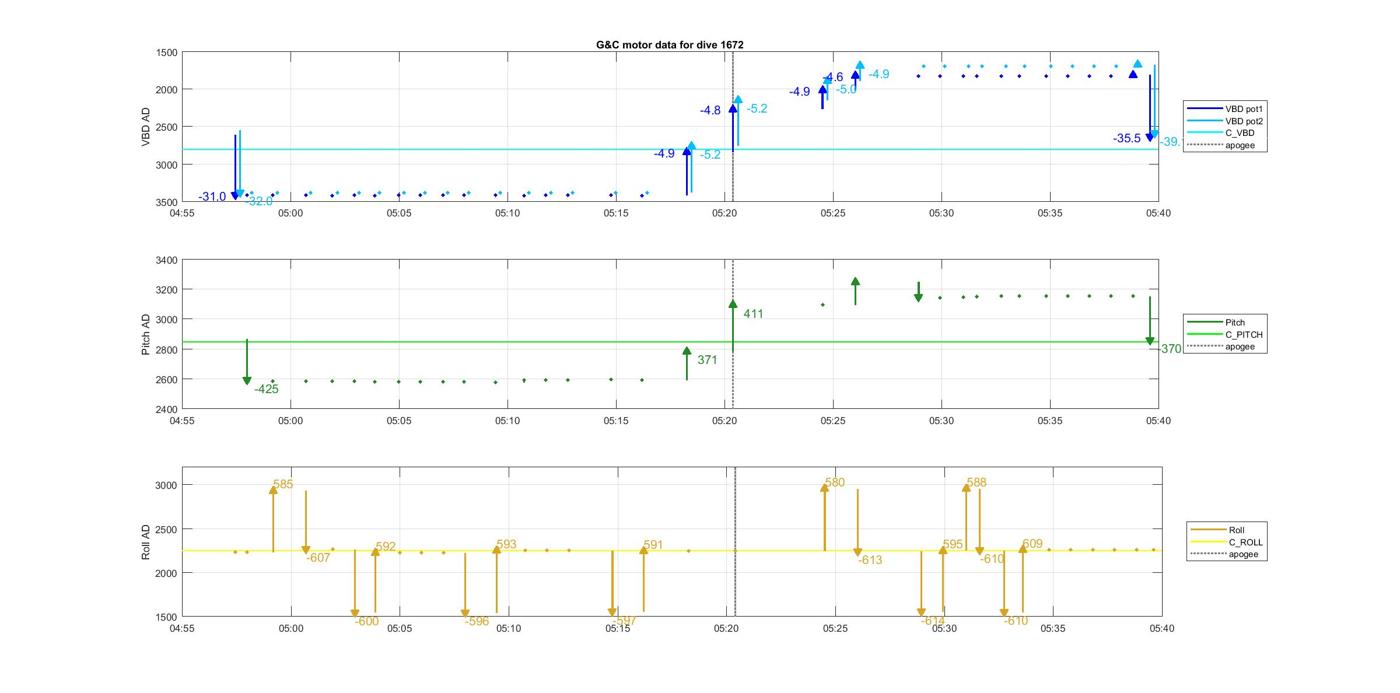The height and width of the screenshot is (693, 1400).
Task: Click the 2400 tick on Pitch axis
Action: point(166,411)
